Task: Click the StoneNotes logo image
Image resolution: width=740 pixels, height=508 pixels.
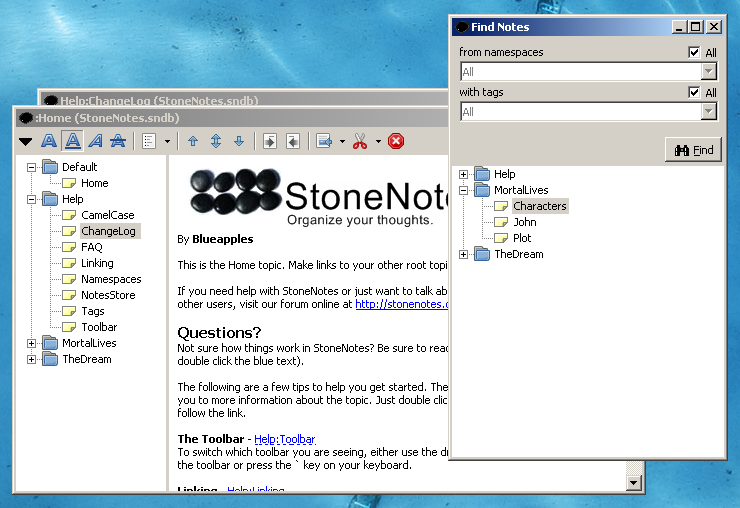Action: pyautogui.click(x=319, y=197)
